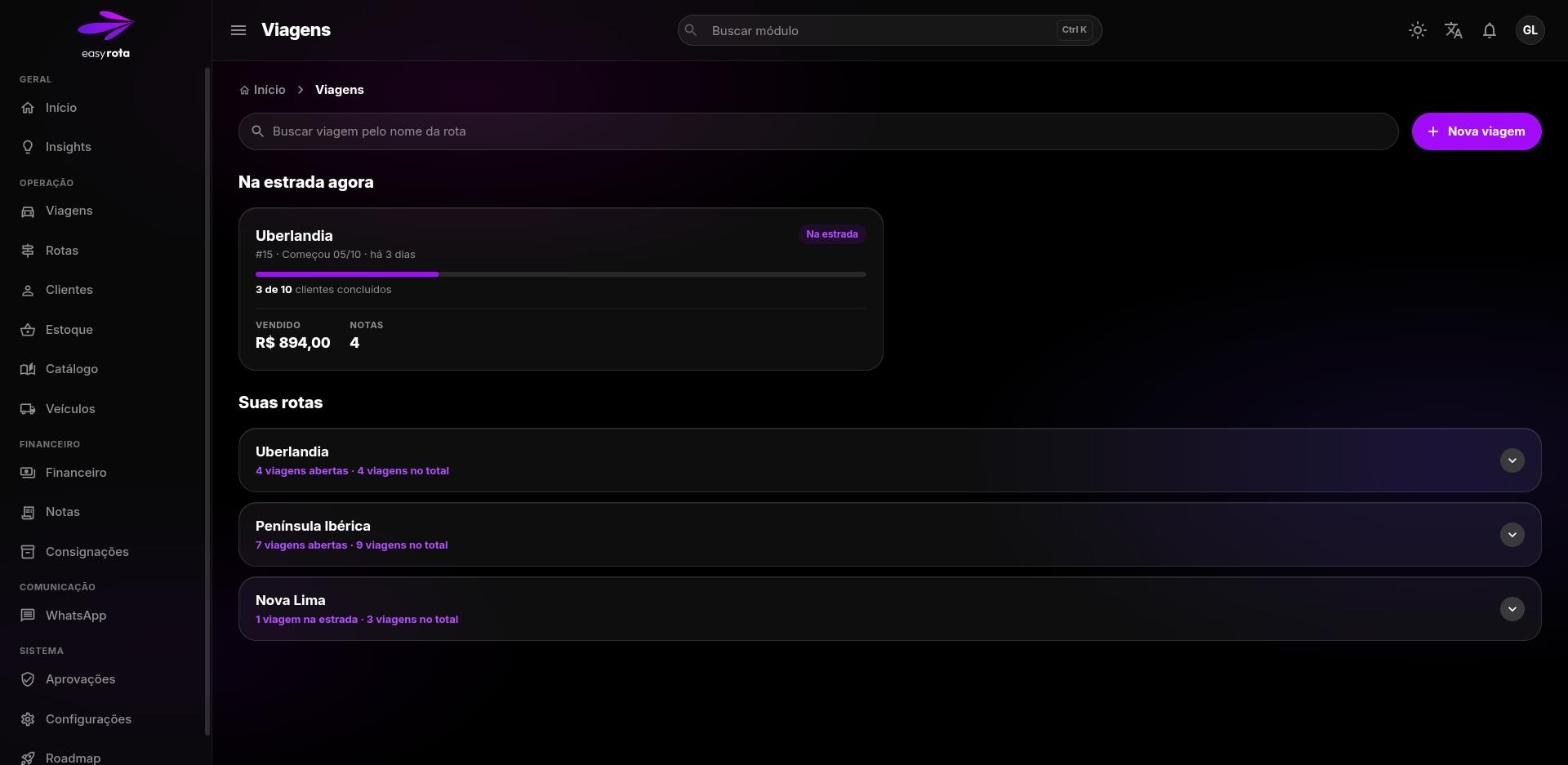The image size is (1568, 765).
Task: Click '7 viagens abertas · 9 viagens no total'
Action: (351, 545)
